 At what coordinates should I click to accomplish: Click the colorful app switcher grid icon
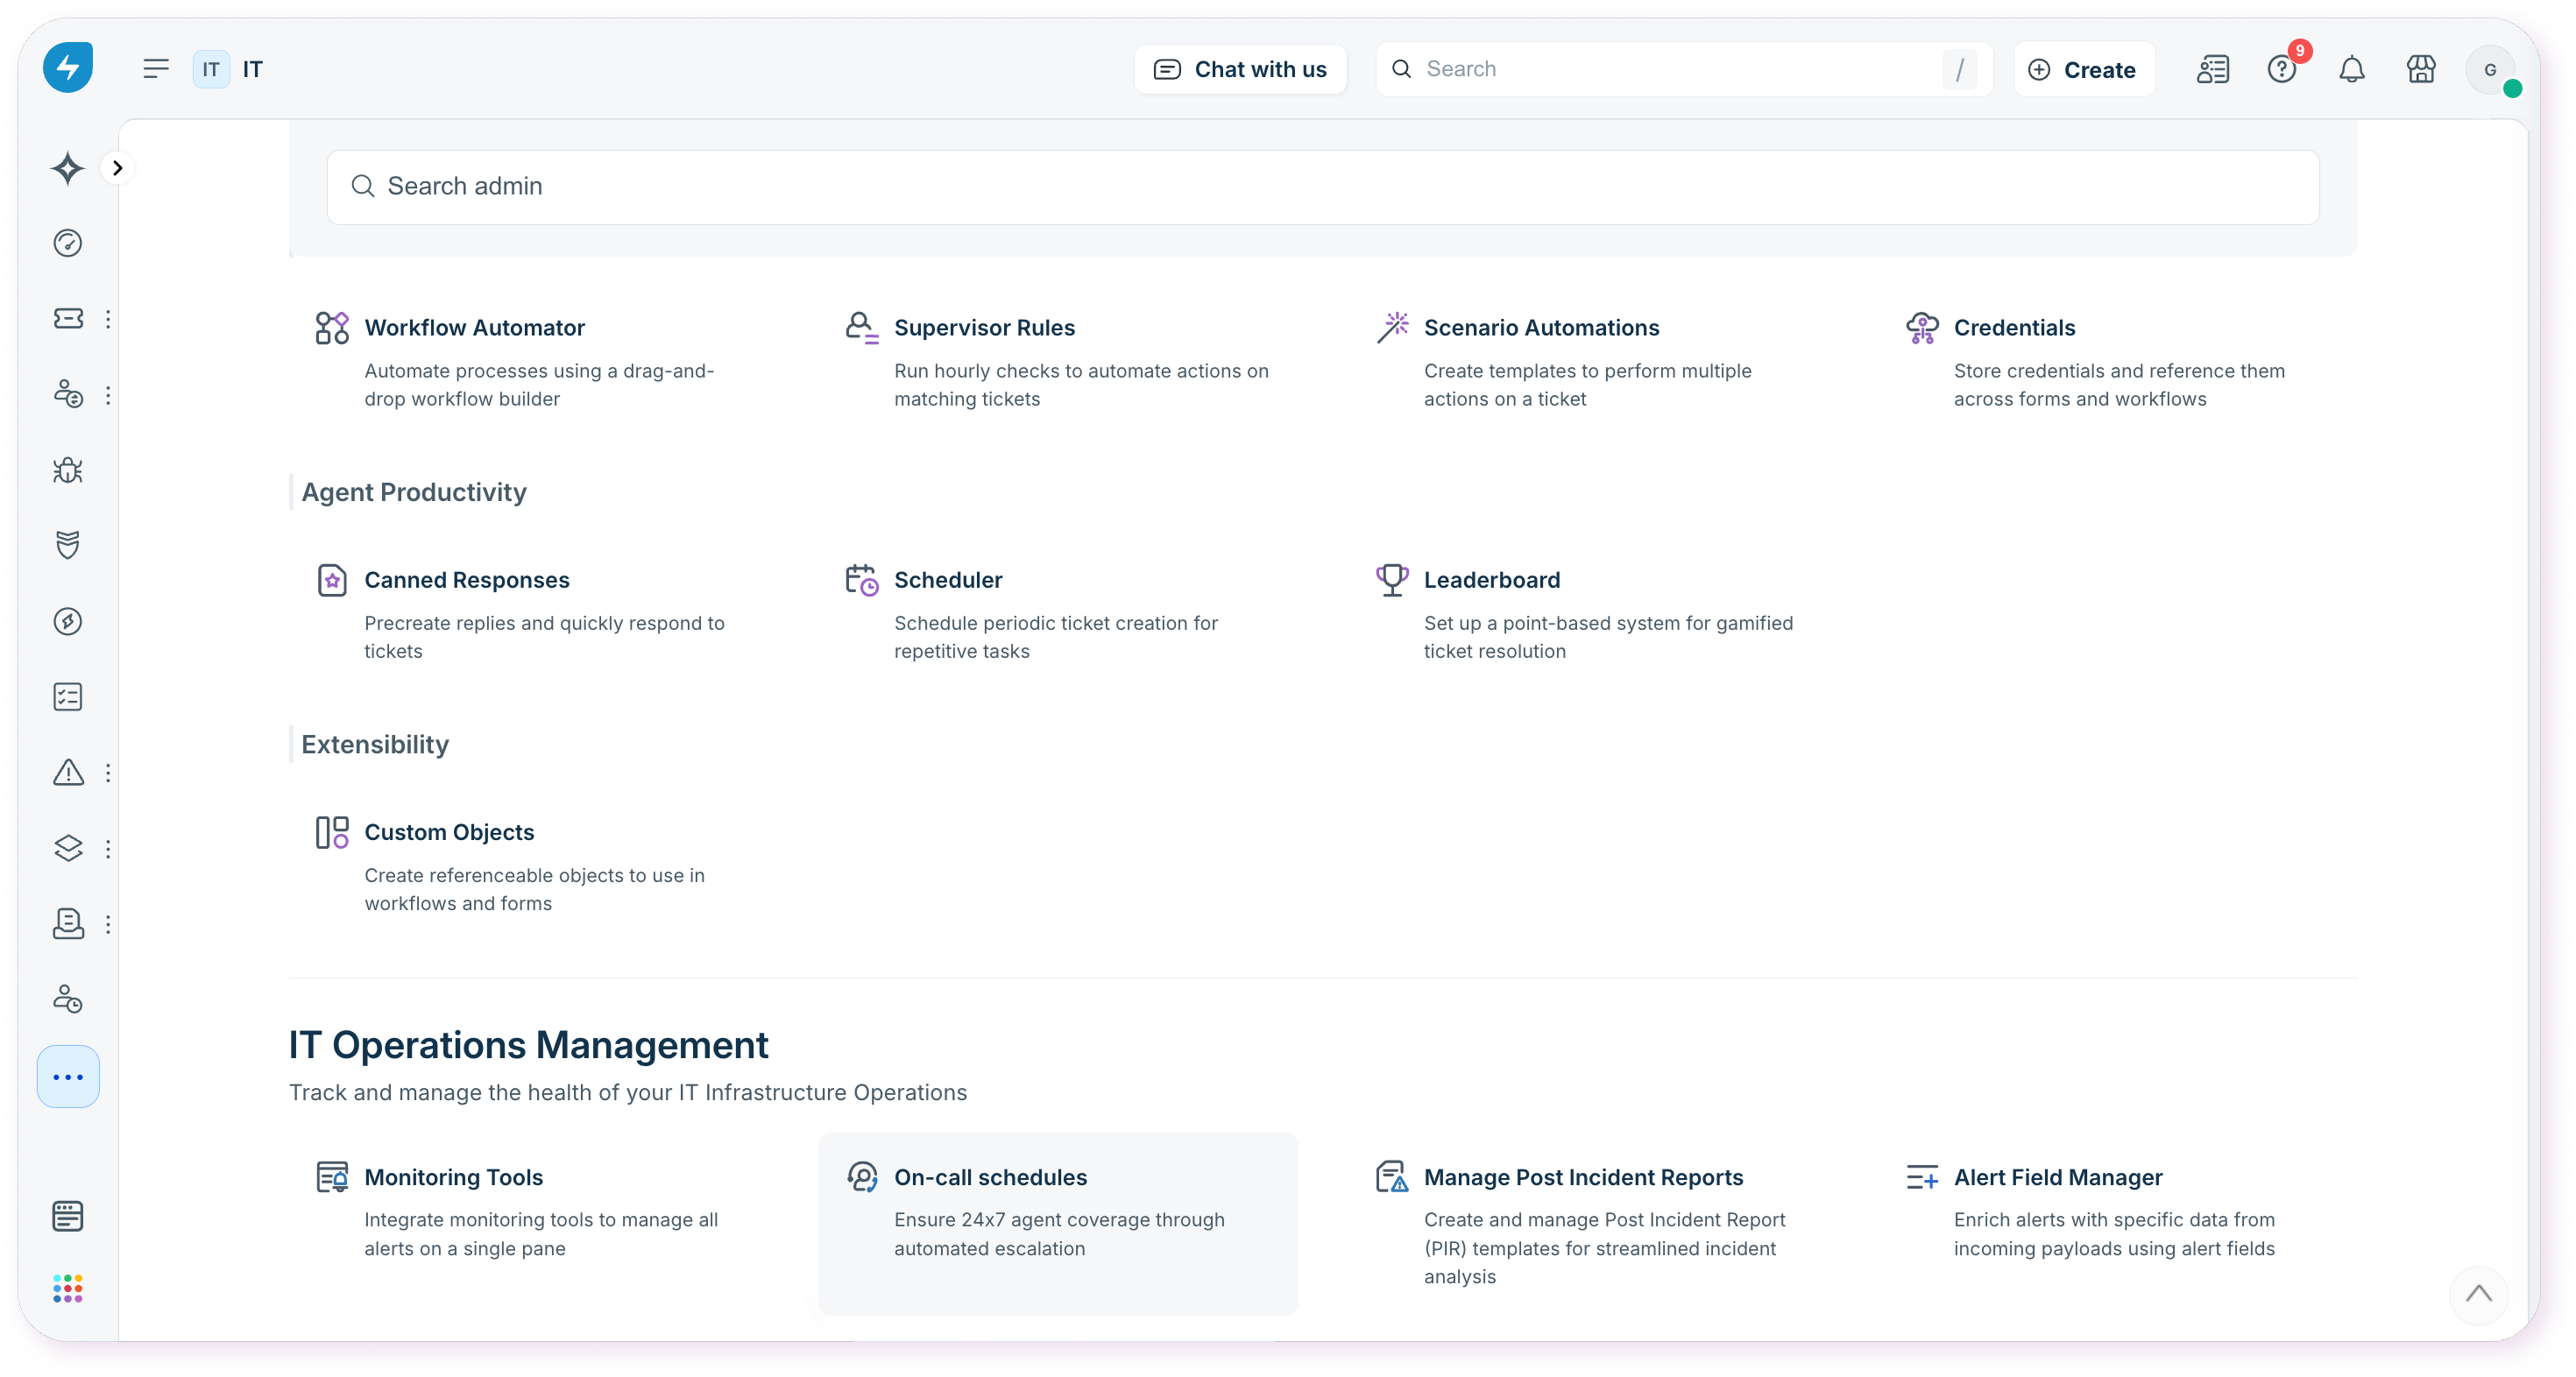pos(68,1288)
